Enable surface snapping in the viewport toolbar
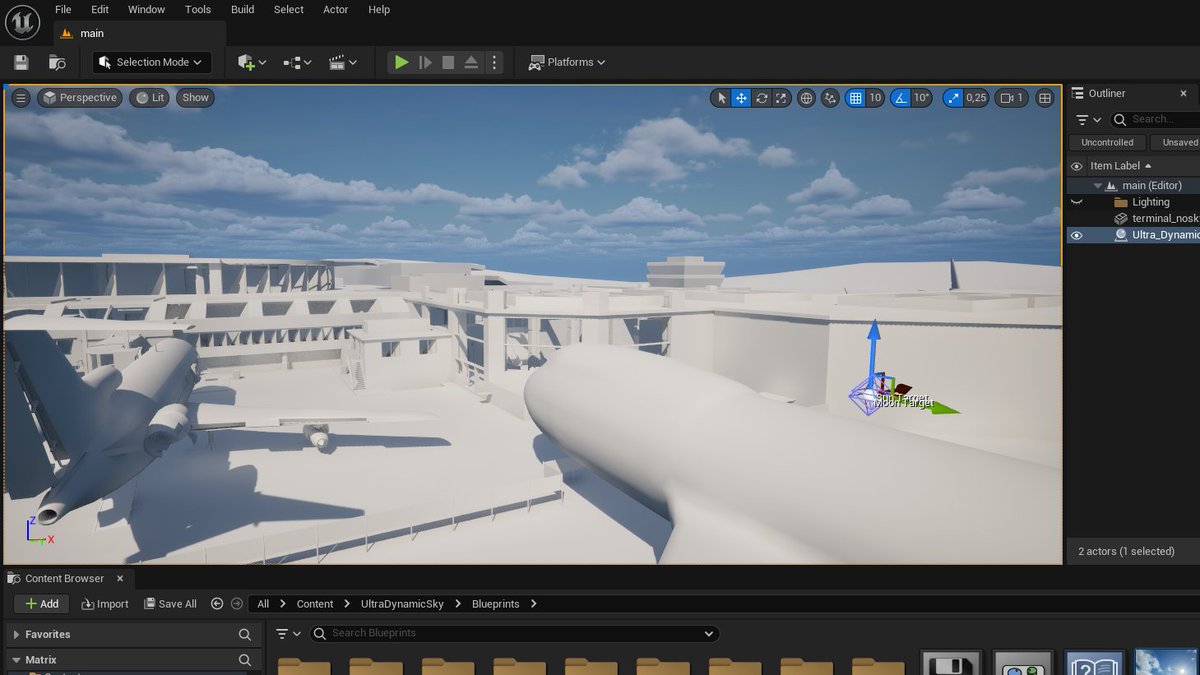This screenshot has width=1200, height=675. [x=829, y=98]
